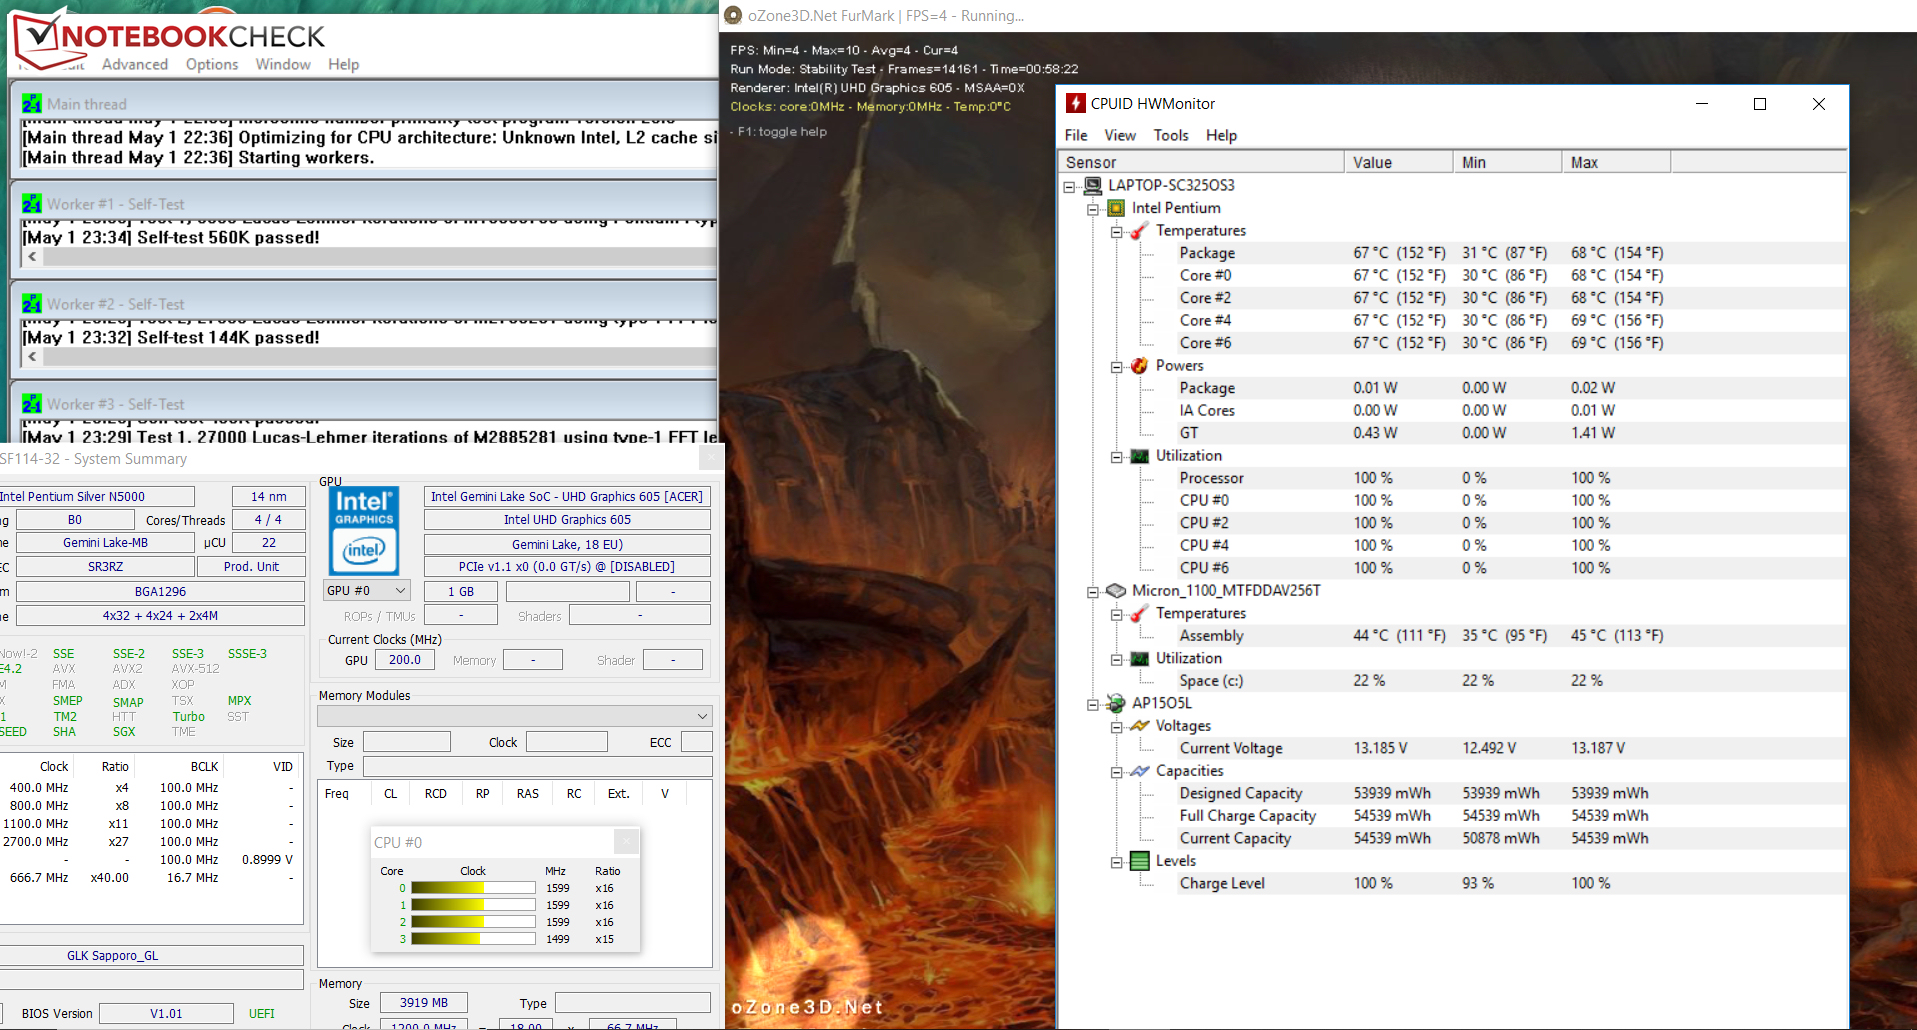The height and width of the screenshot is (1030, 1917).
Task: Open HWMonitor File menu
Action: (1076, 135)
